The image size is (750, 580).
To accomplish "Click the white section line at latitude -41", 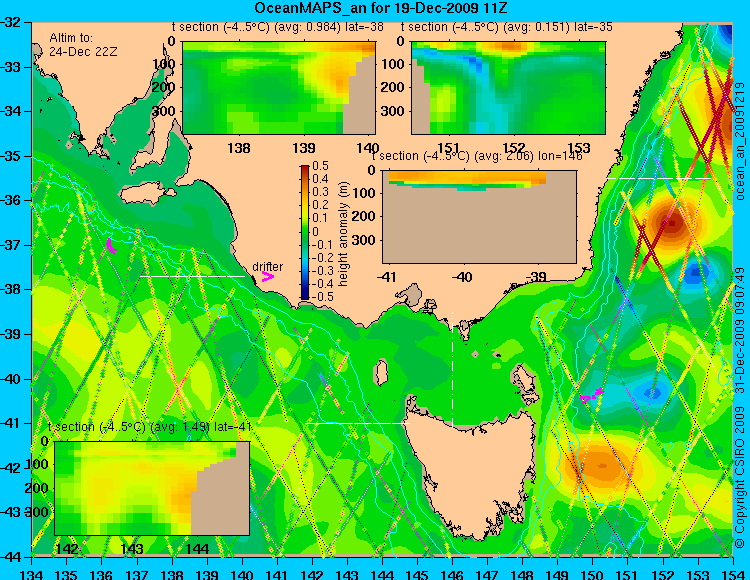I will click(x=357, y=423).
